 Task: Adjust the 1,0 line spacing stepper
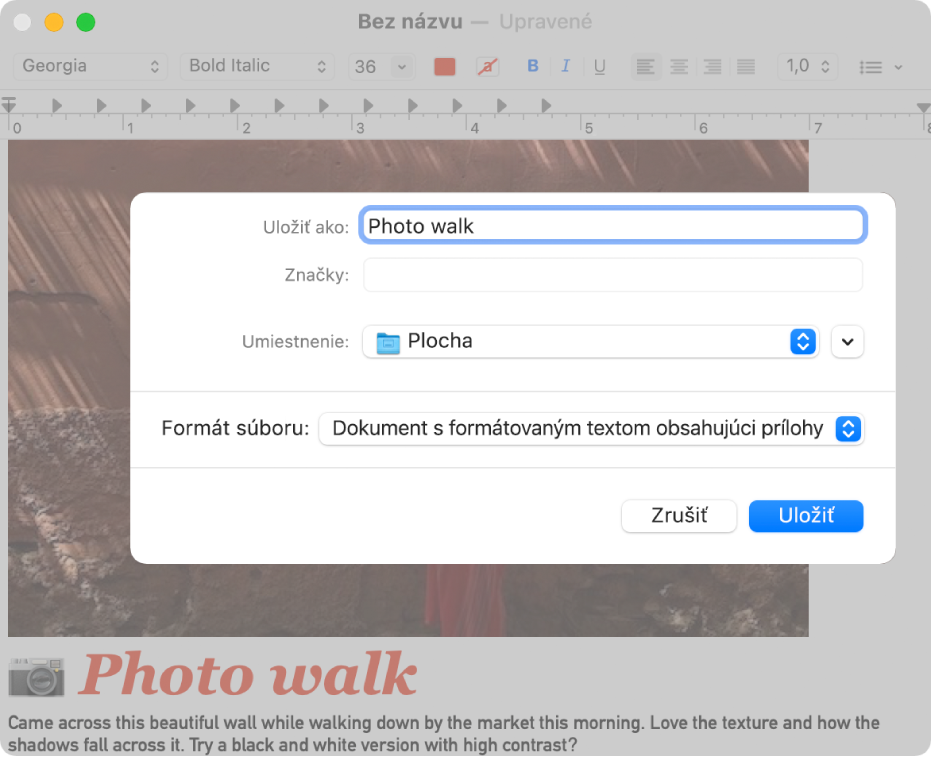click(x=808, y=66)
